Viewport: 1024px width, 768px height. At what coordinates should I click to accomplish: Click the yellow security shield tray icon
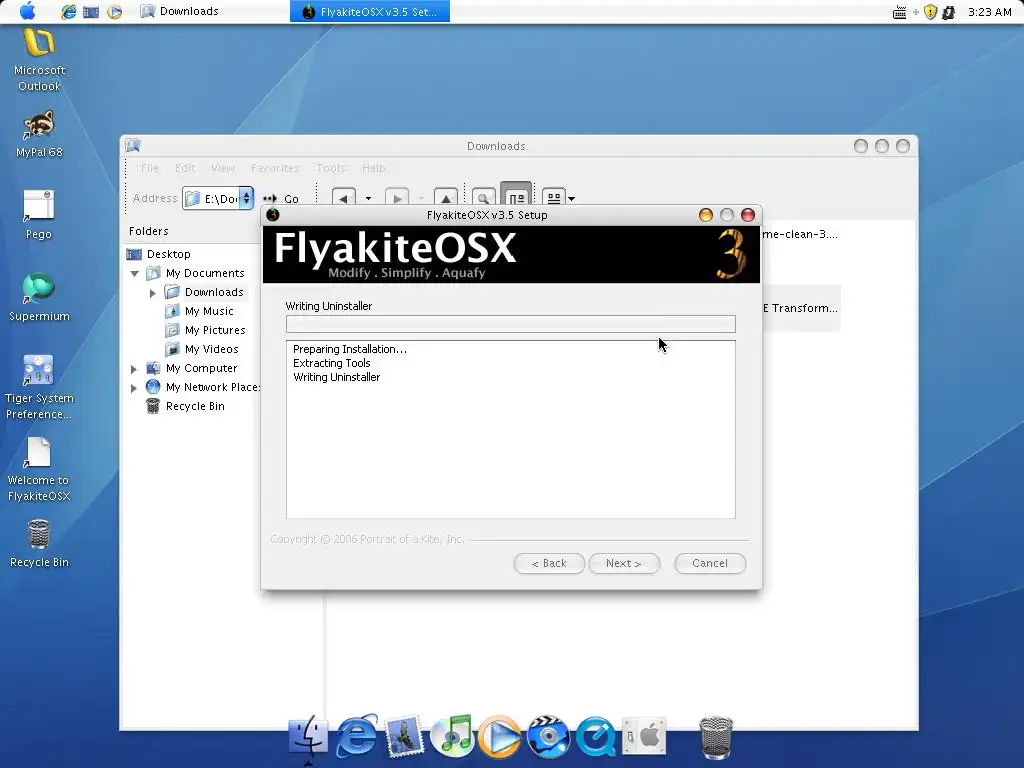pyautogui.click(x=931, y=12)
